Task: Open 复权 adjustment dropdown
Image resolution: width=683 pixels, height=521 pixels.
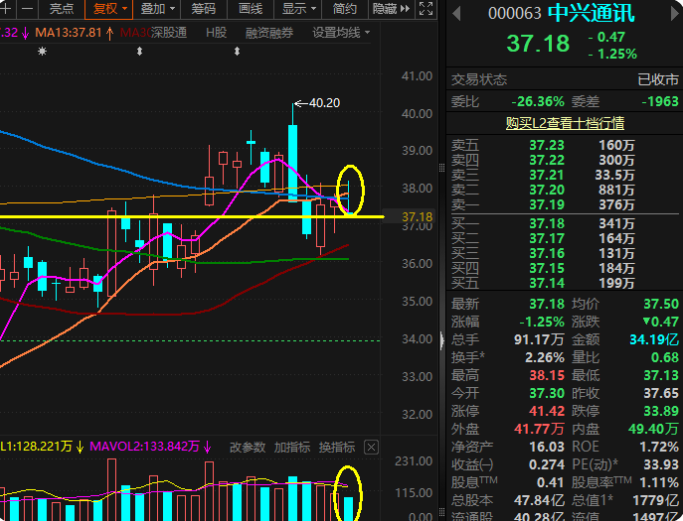Action: pos(109,9)
